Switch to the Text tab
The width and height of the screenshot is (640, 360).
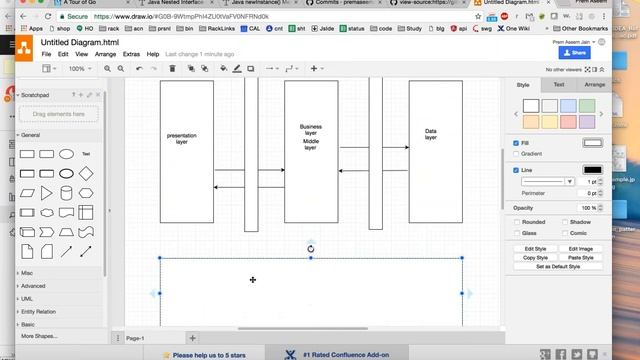click(559, 84)
